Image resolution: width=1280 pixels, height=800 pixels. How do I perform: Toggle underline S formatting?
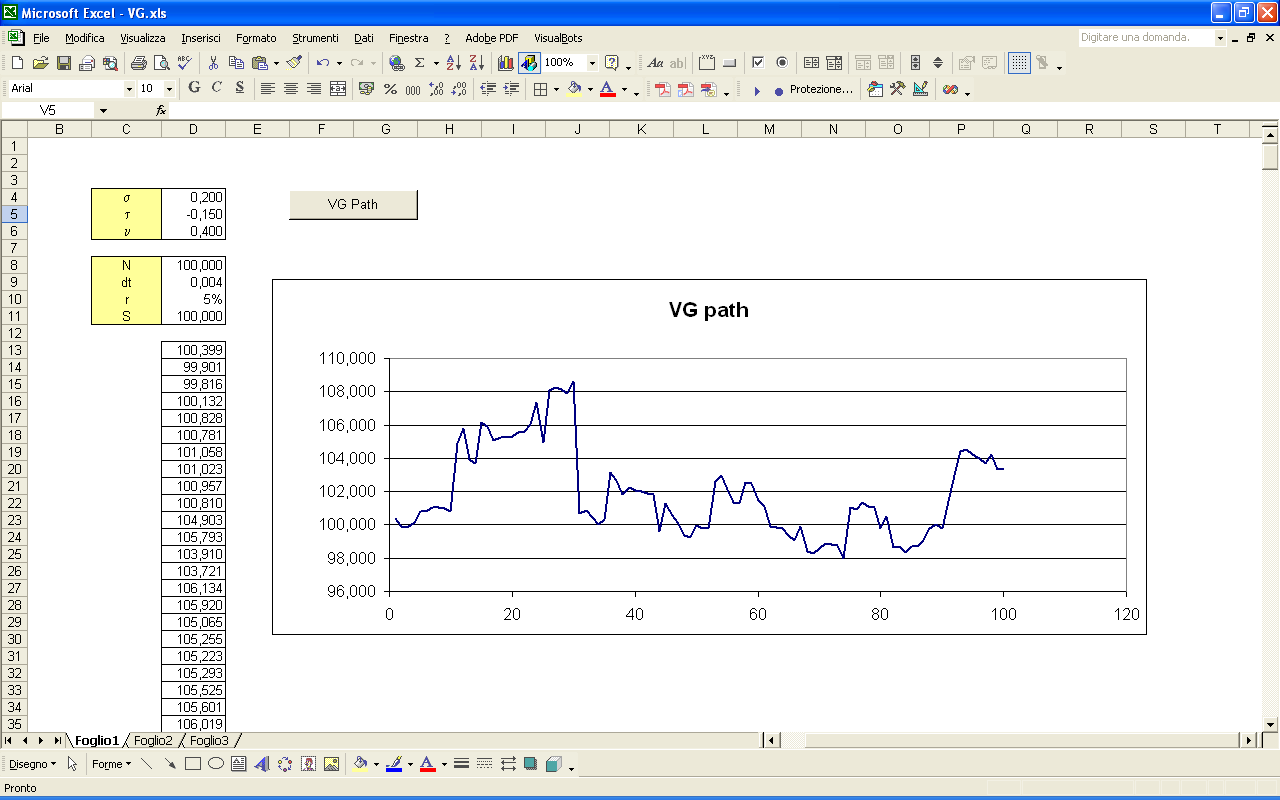pyautogui.click(x=240, y=88)
